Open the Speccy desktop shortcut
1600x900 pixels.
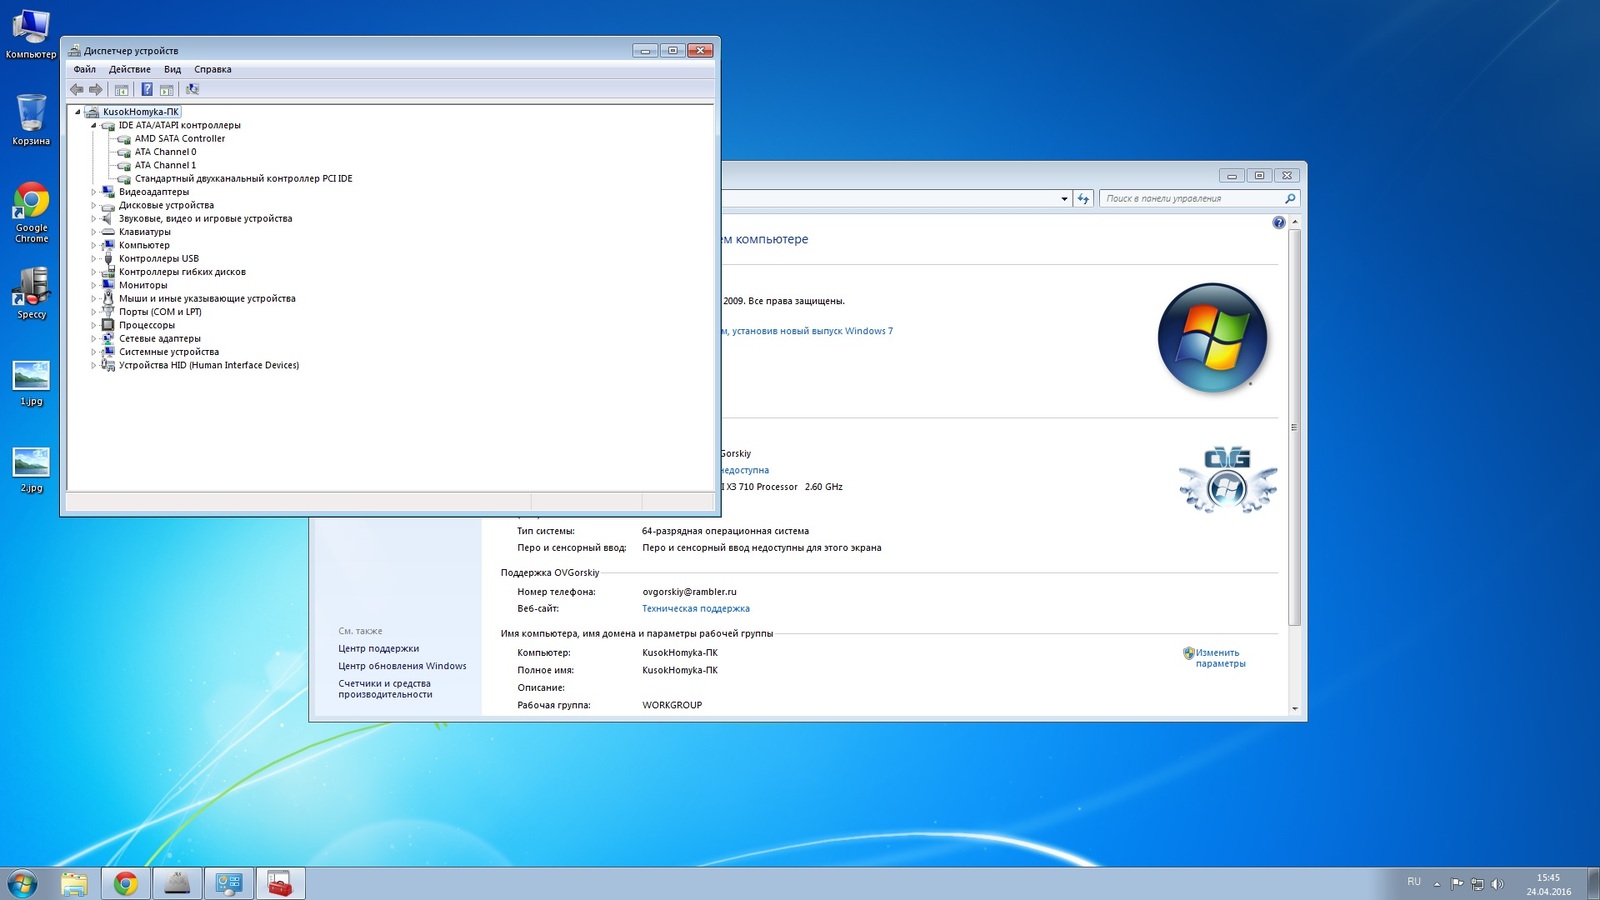[31, 292]
